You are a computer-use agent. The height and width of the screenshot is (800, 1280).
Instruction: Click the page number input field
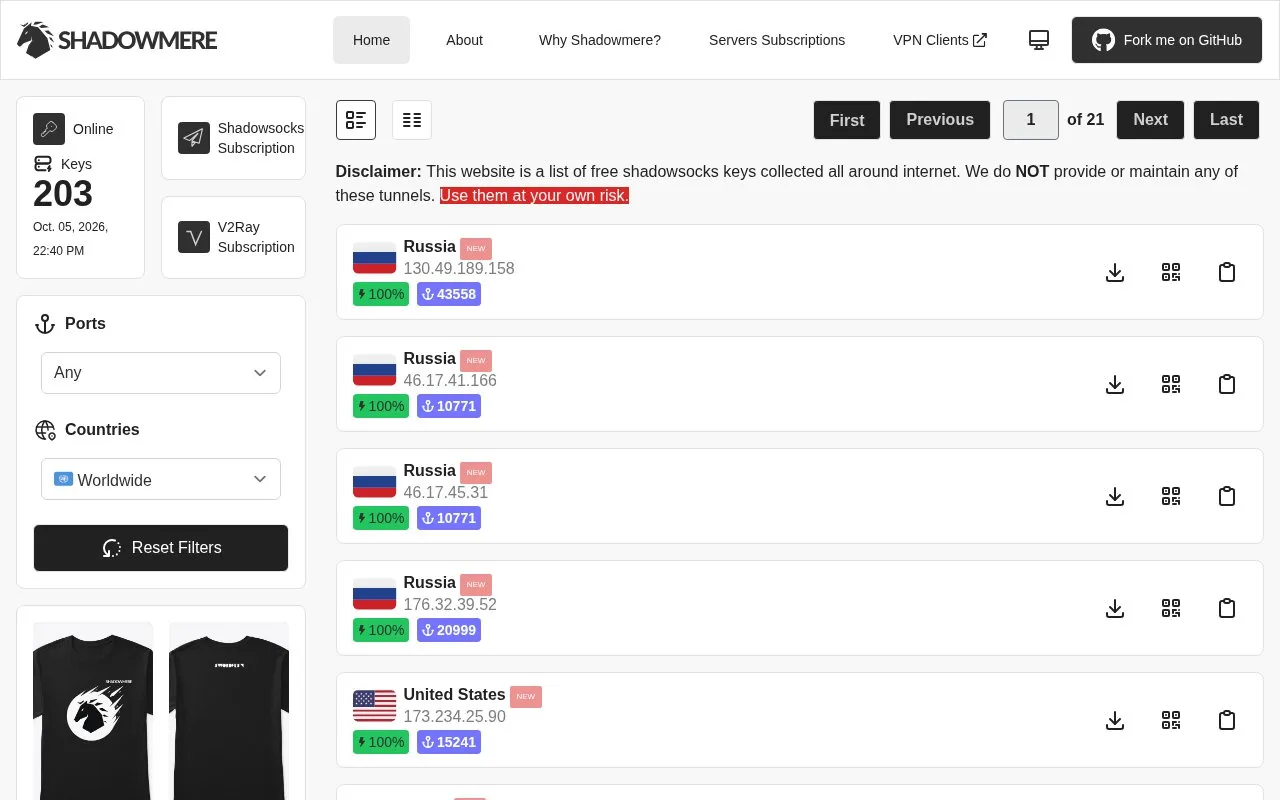click(1031, 120)
